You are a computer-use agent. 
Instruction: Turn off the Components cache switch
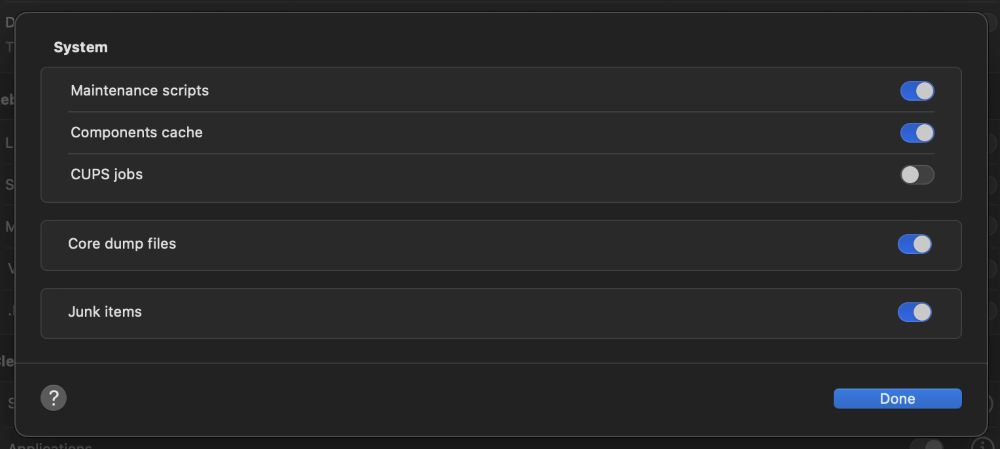coord(917,133)
